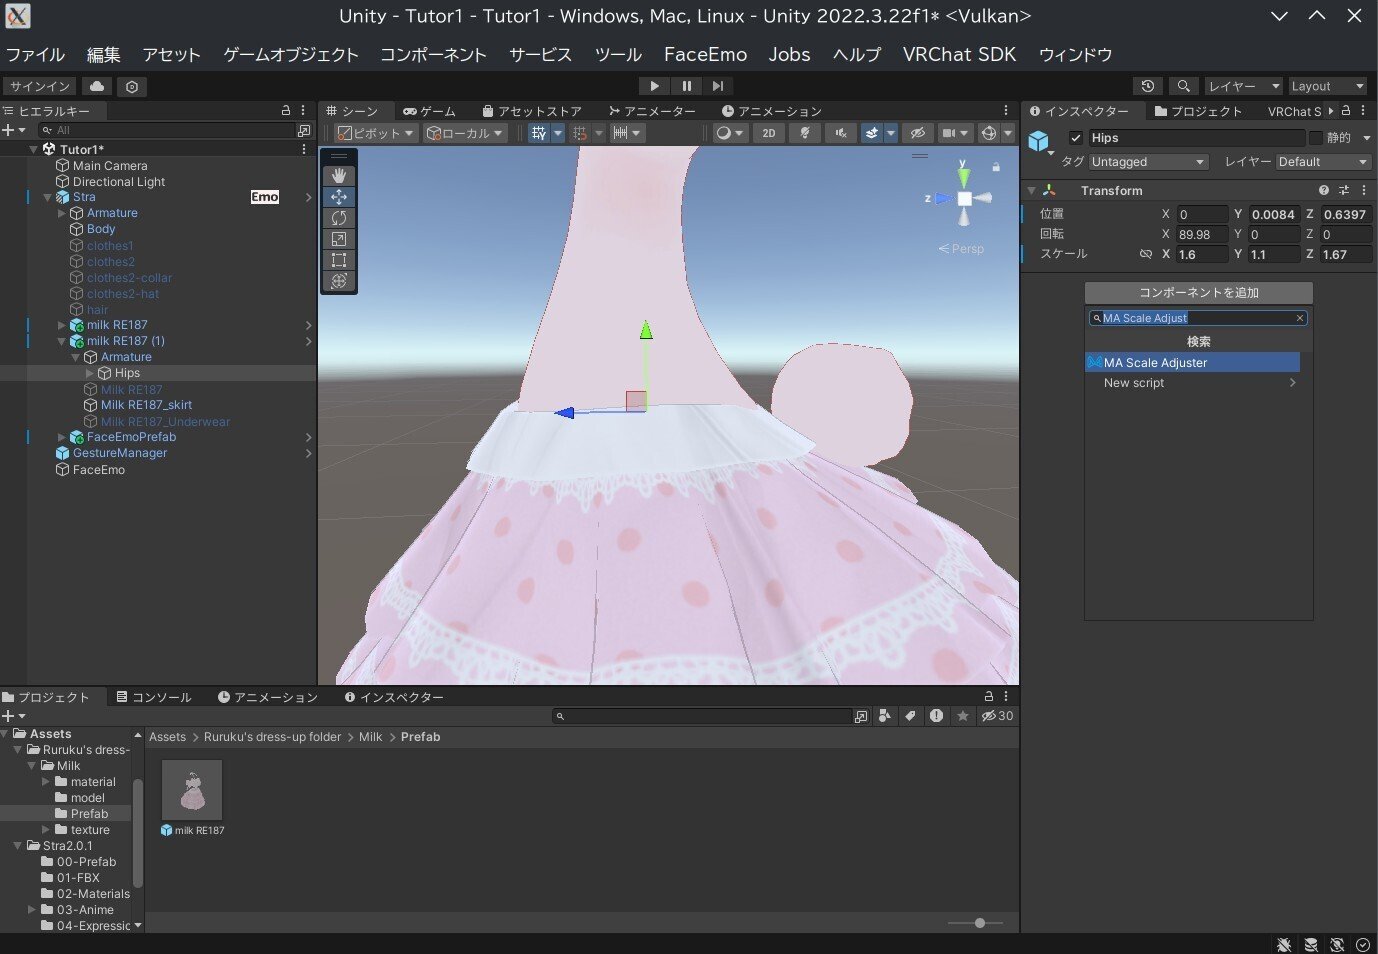
Task: Toggle scene camera effects visibility
Action: pyautogui.click(x=871, y=133)
